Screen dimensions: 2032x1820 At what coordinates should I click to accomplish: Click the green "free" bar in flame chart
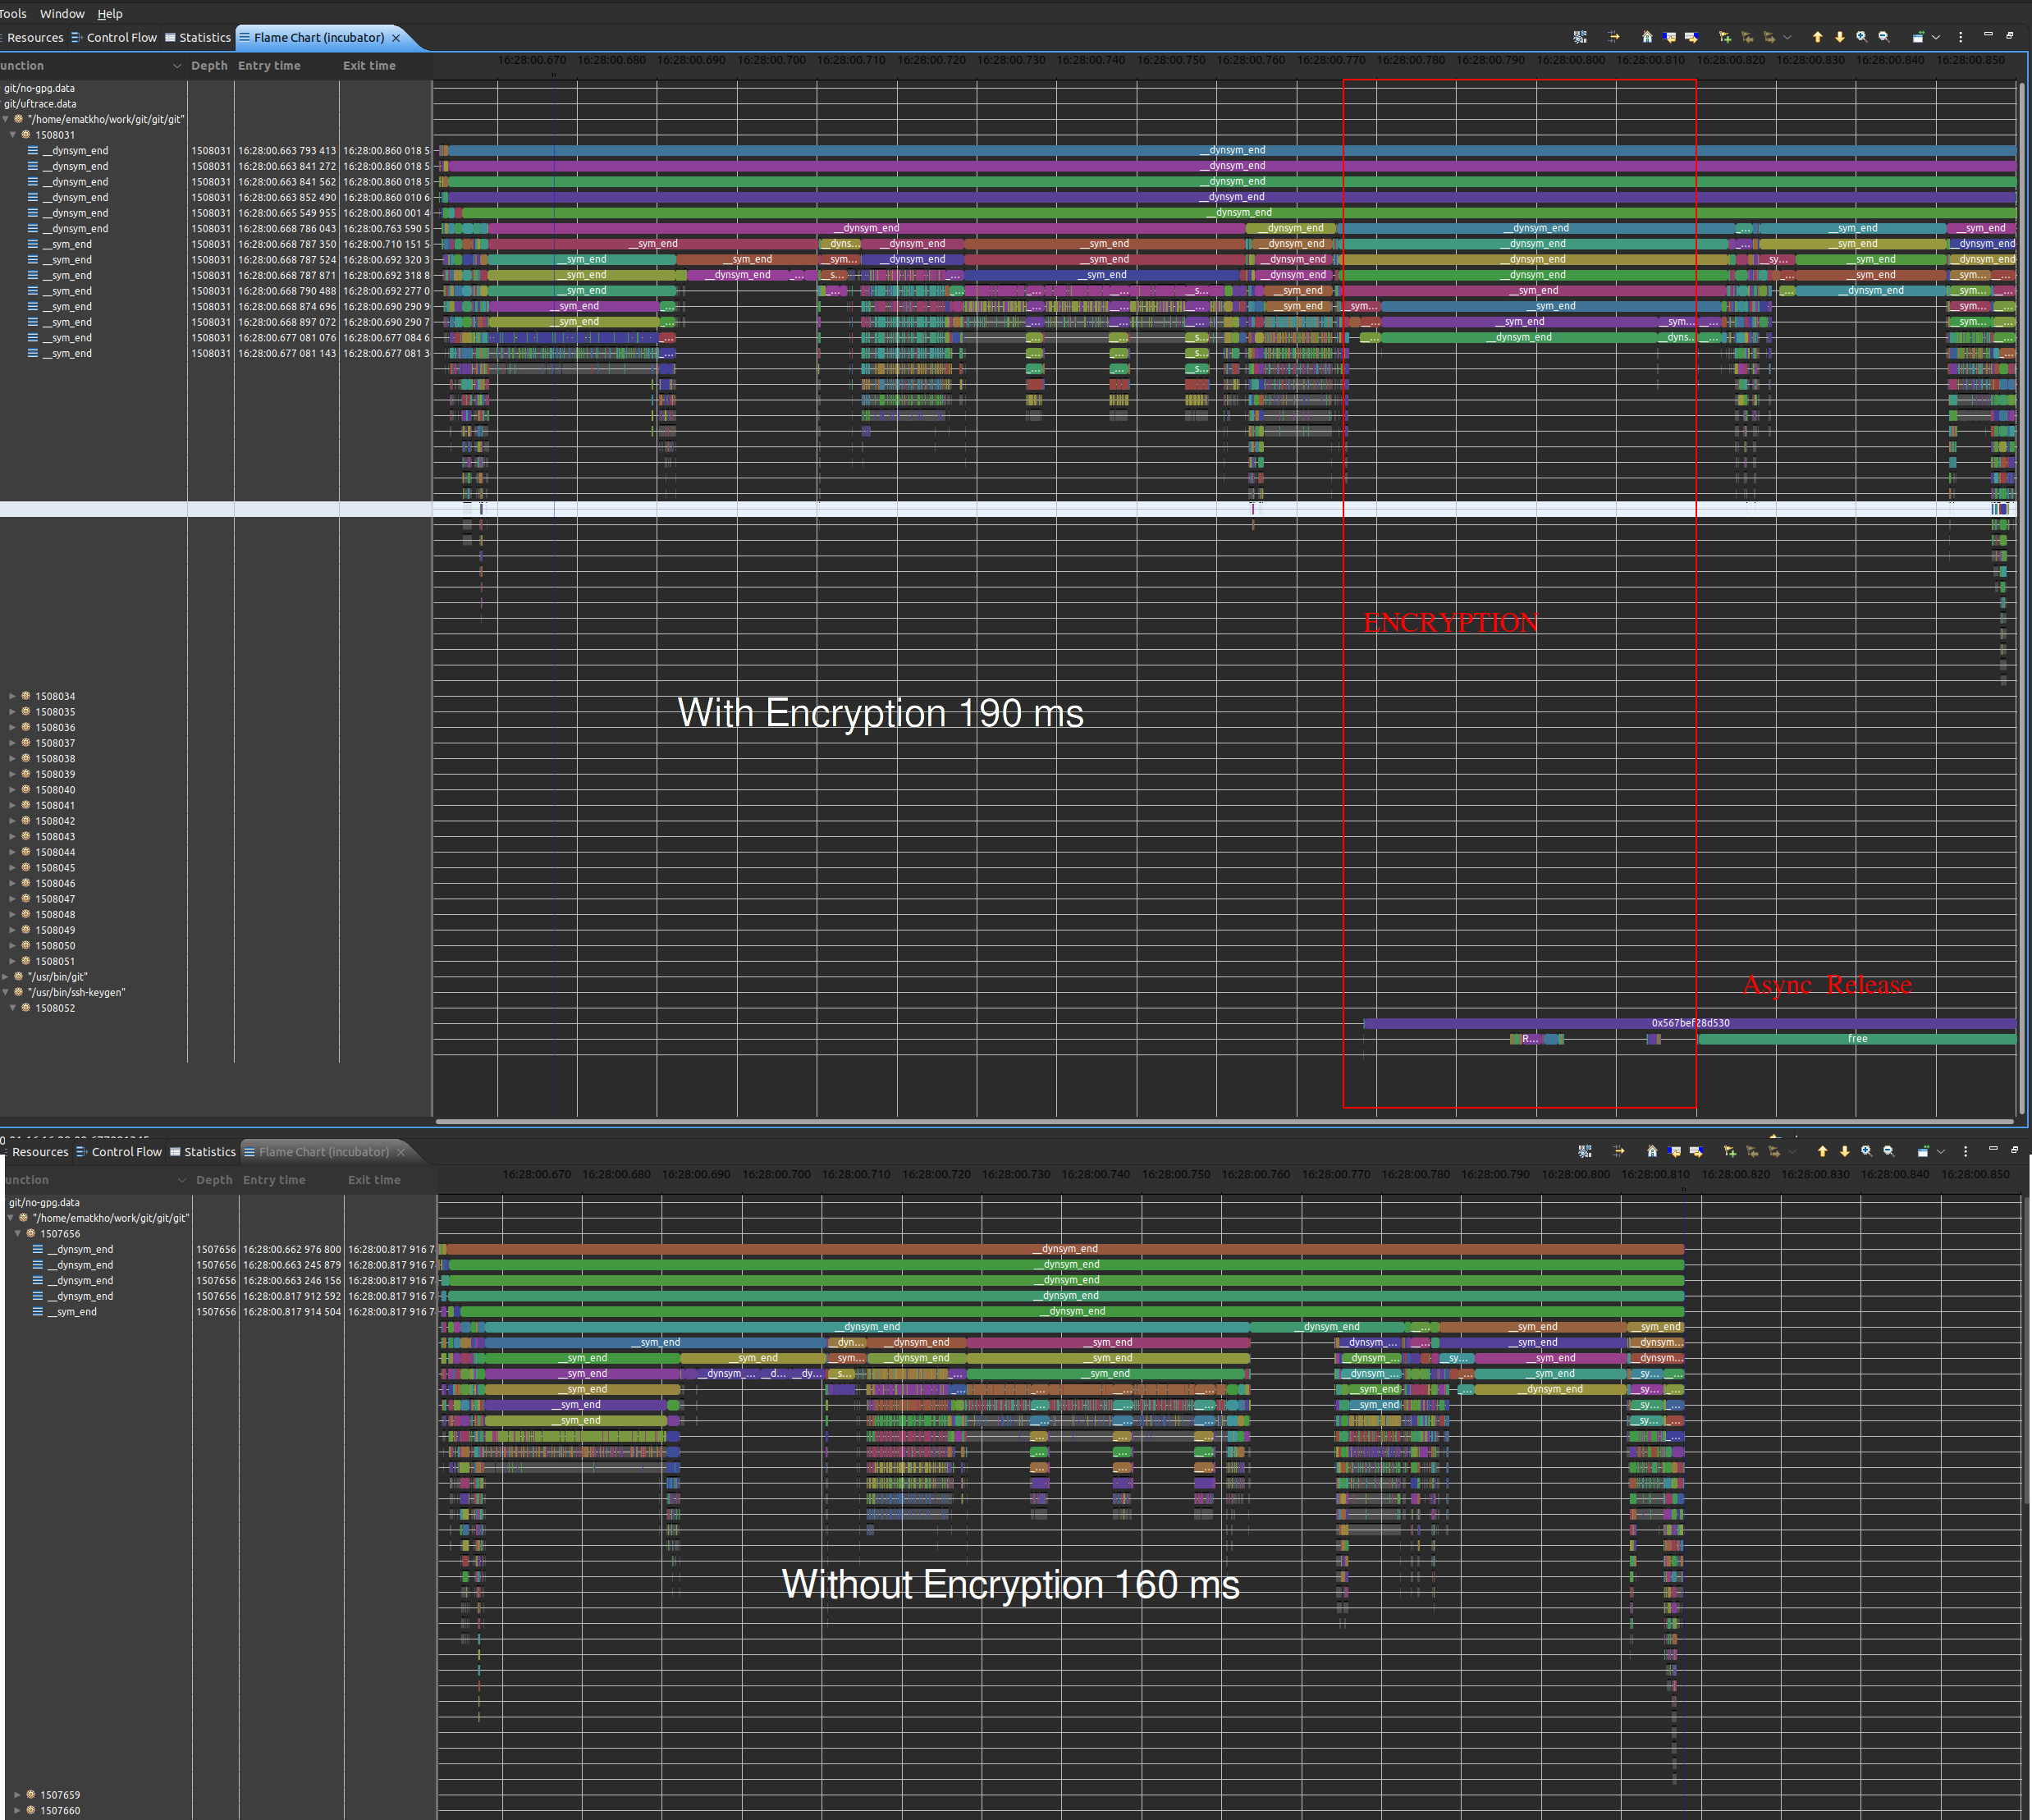(x=1856, y=1039)
